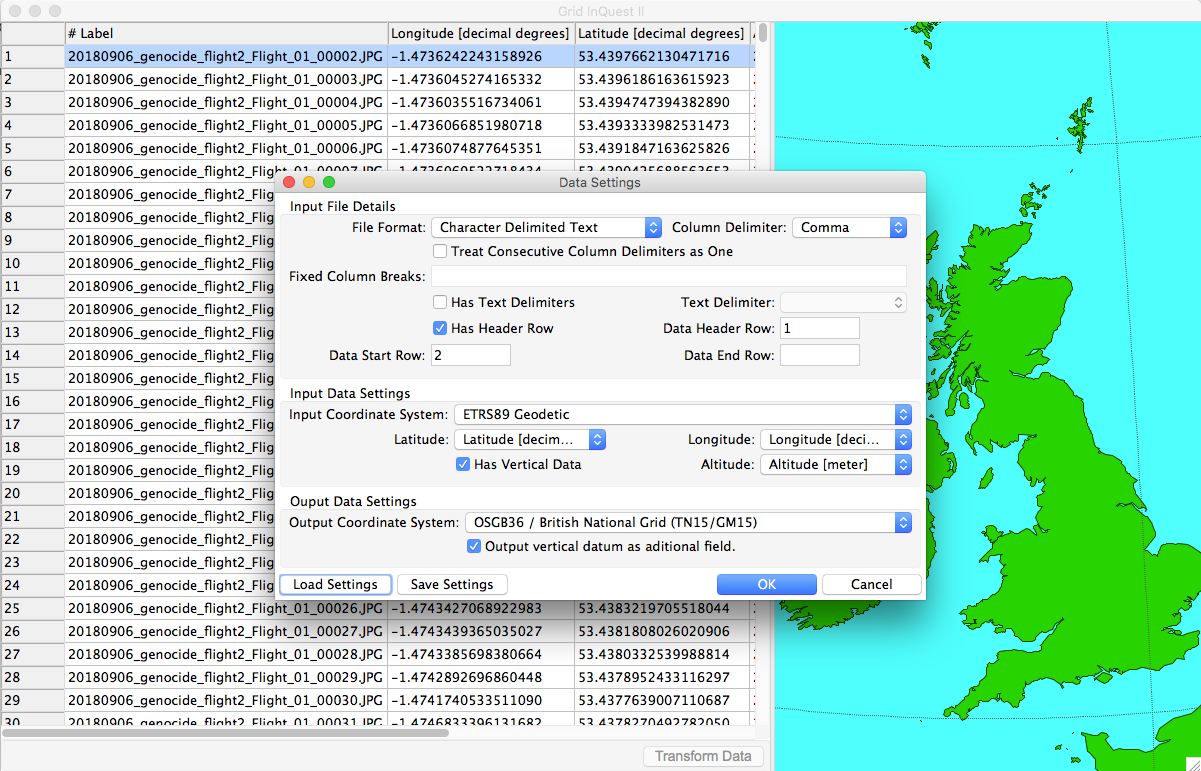Image resolution: width=1201 pixels, height=771 pixels.
Task: Save current settings with Save Settings
Action: pyautogui.click(x=452, y=584)
